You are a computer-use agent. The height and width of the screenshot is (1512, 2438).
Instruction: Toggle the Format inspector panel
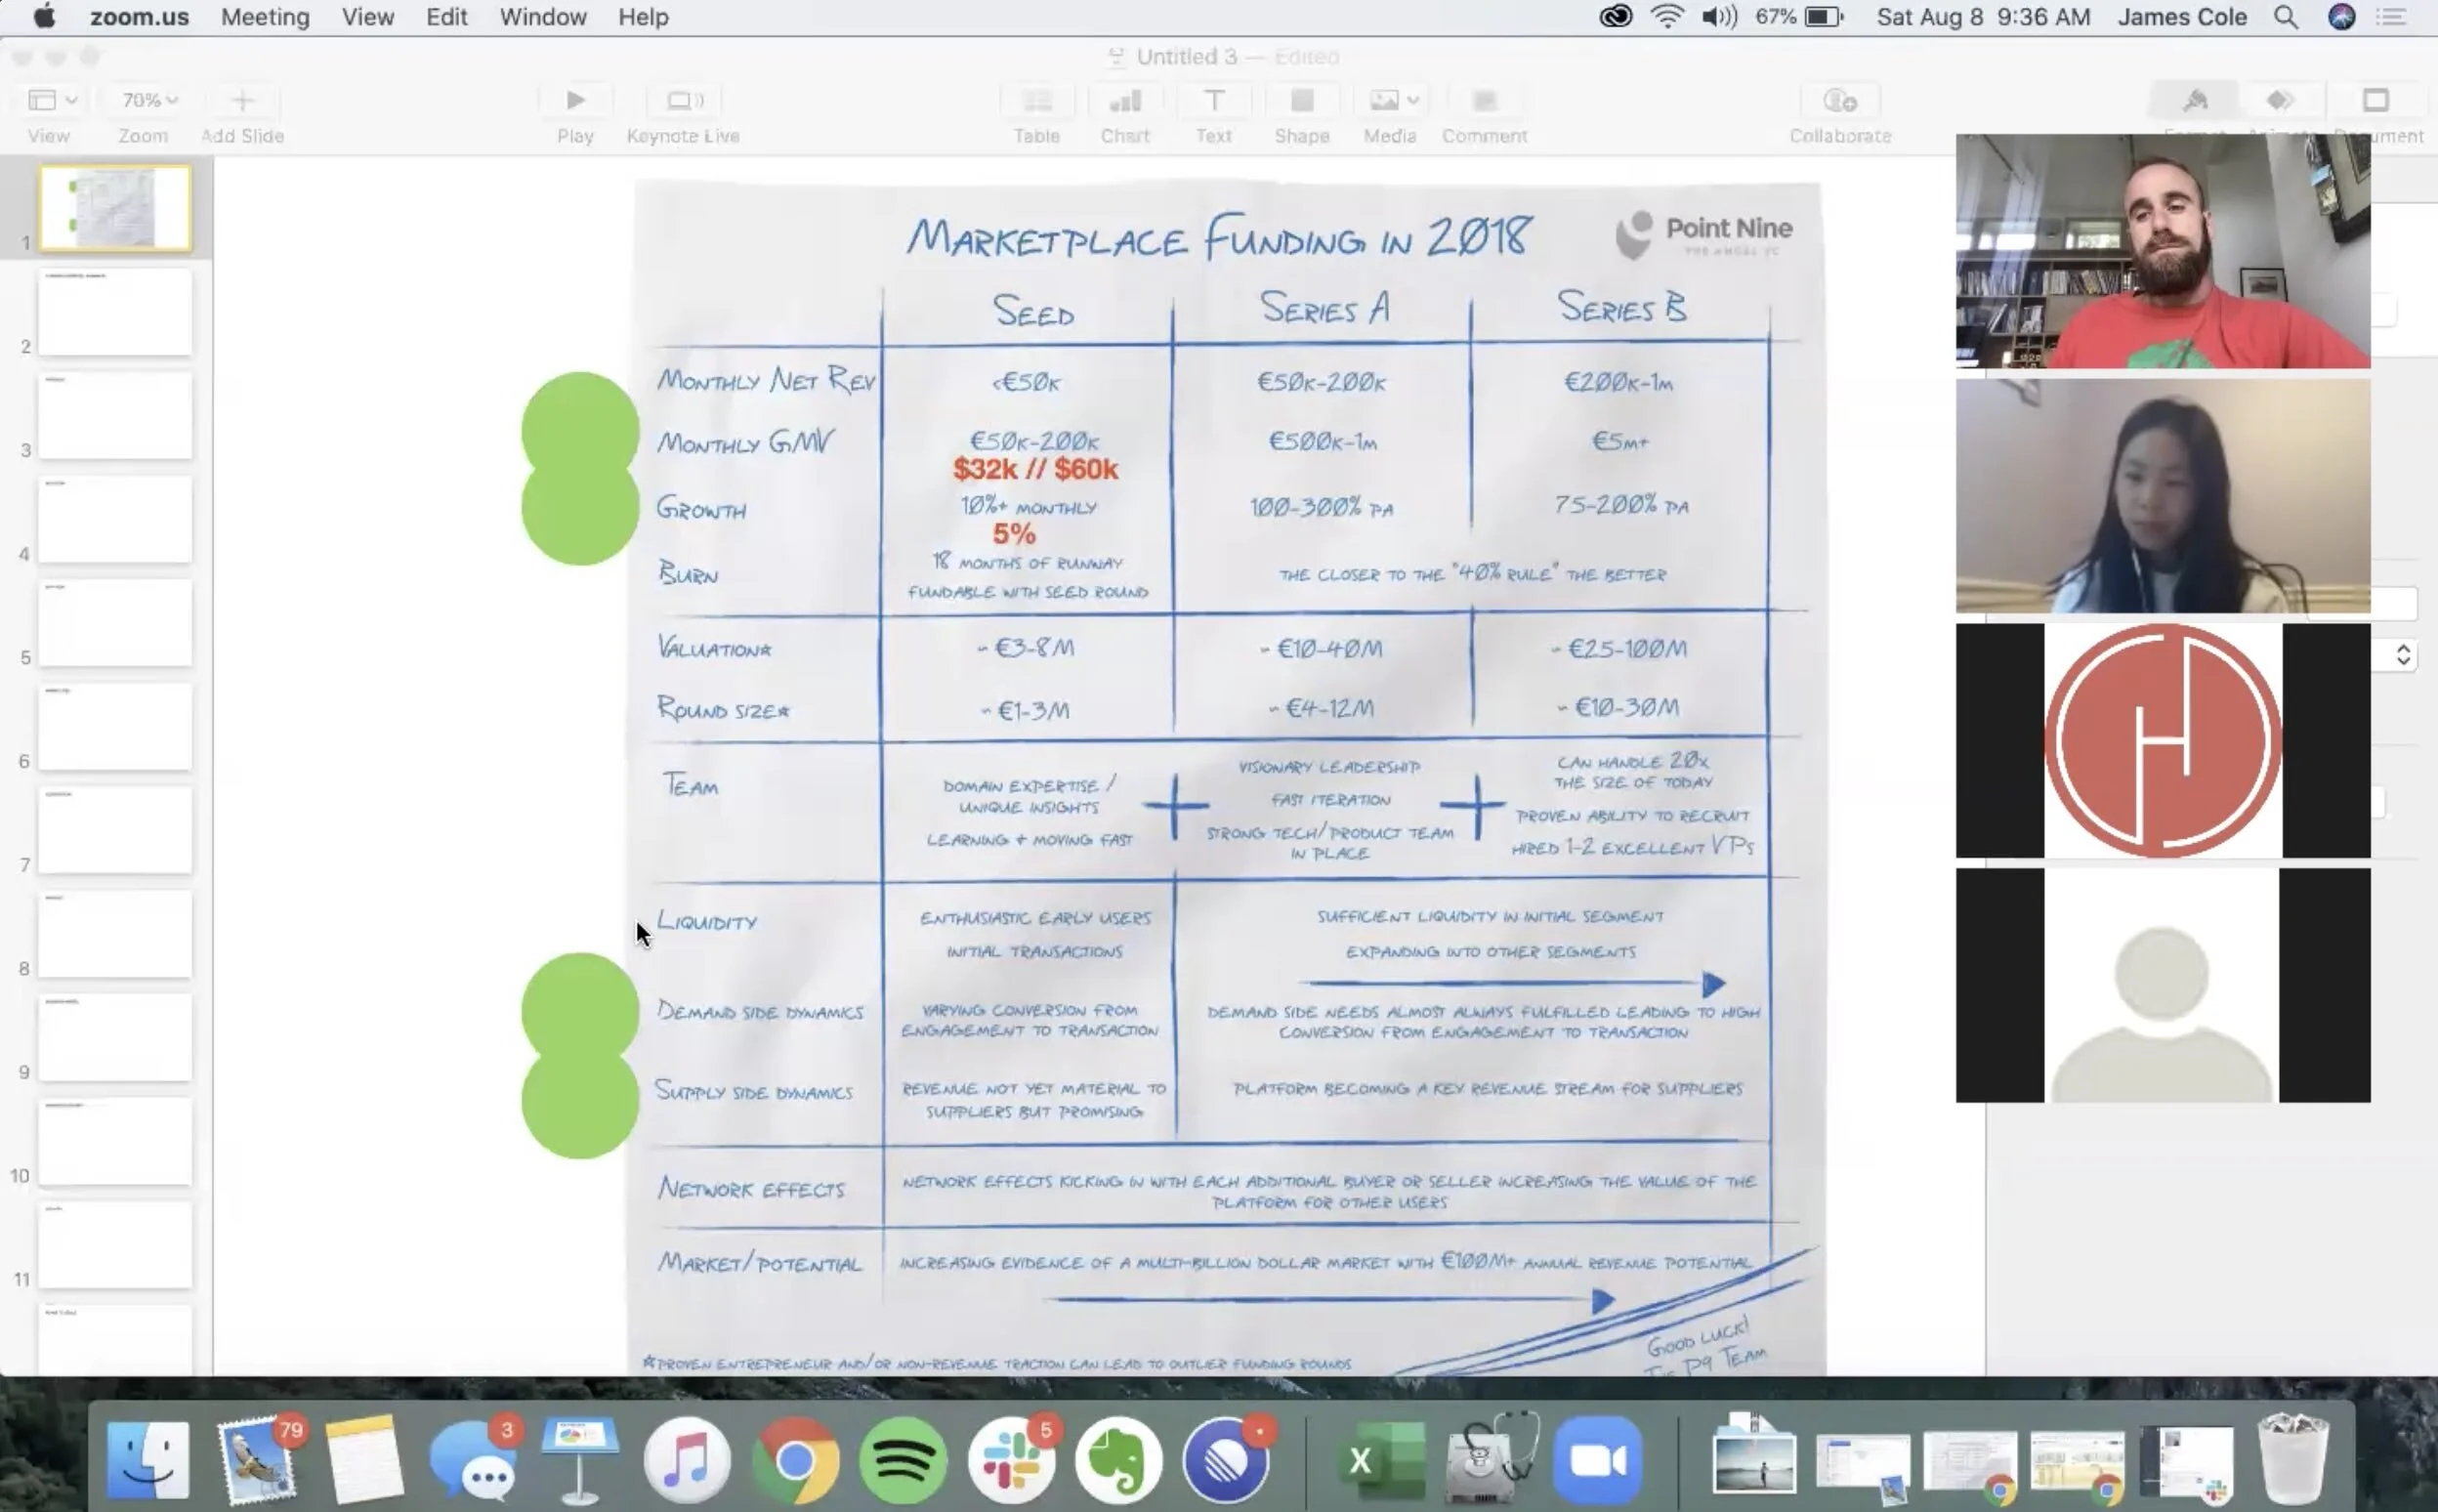click(2195, 101)
